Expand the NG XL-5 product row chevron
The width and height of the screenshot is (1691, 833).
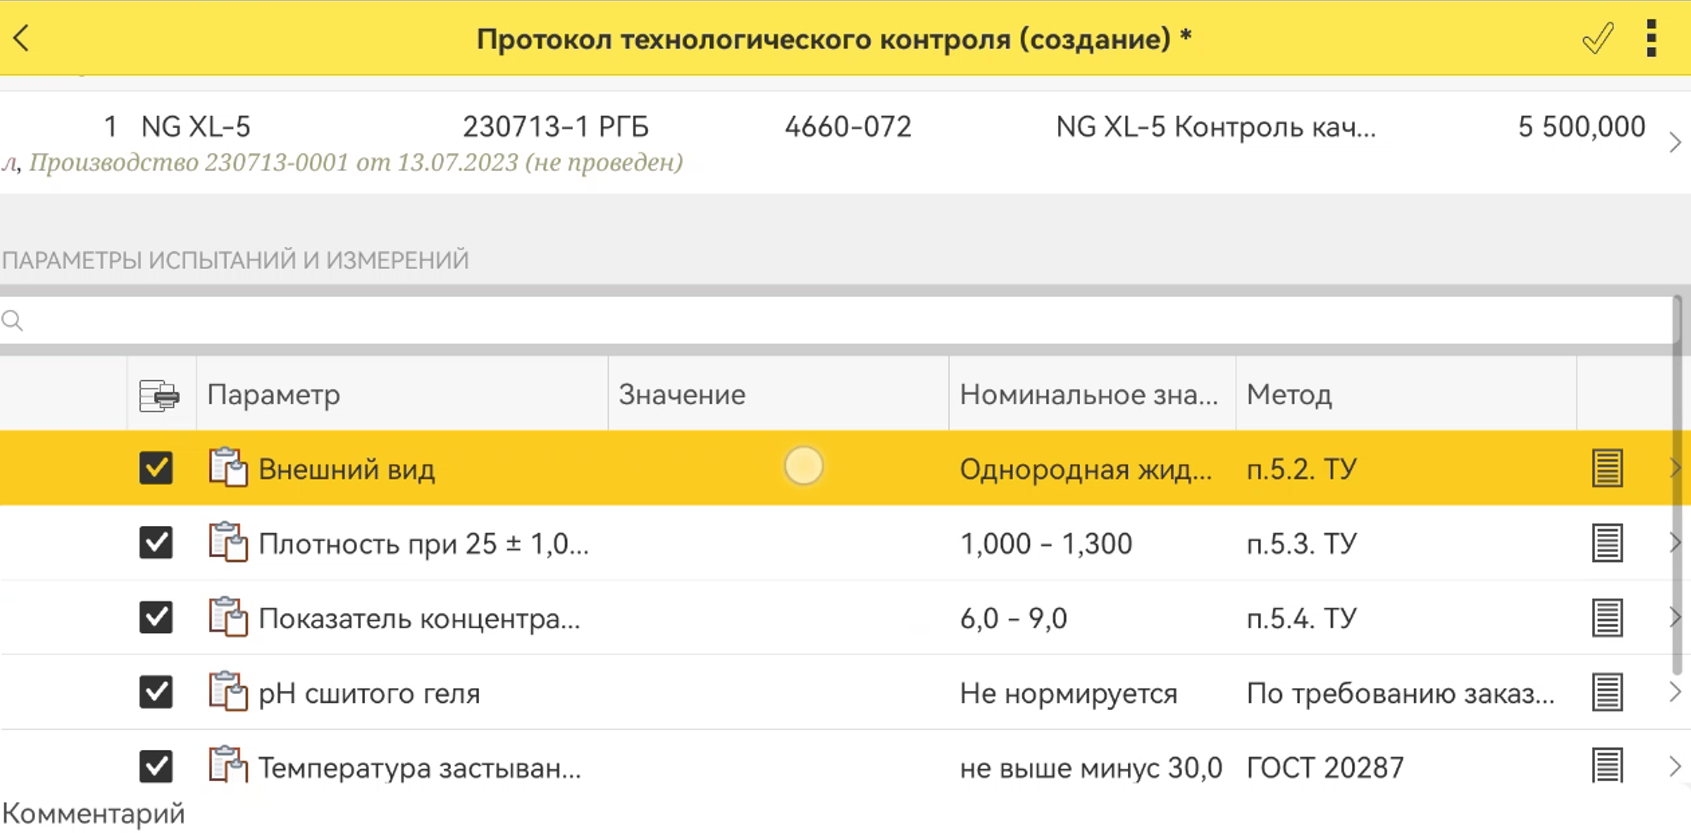pyautogui.click(x=1675, y=143)
